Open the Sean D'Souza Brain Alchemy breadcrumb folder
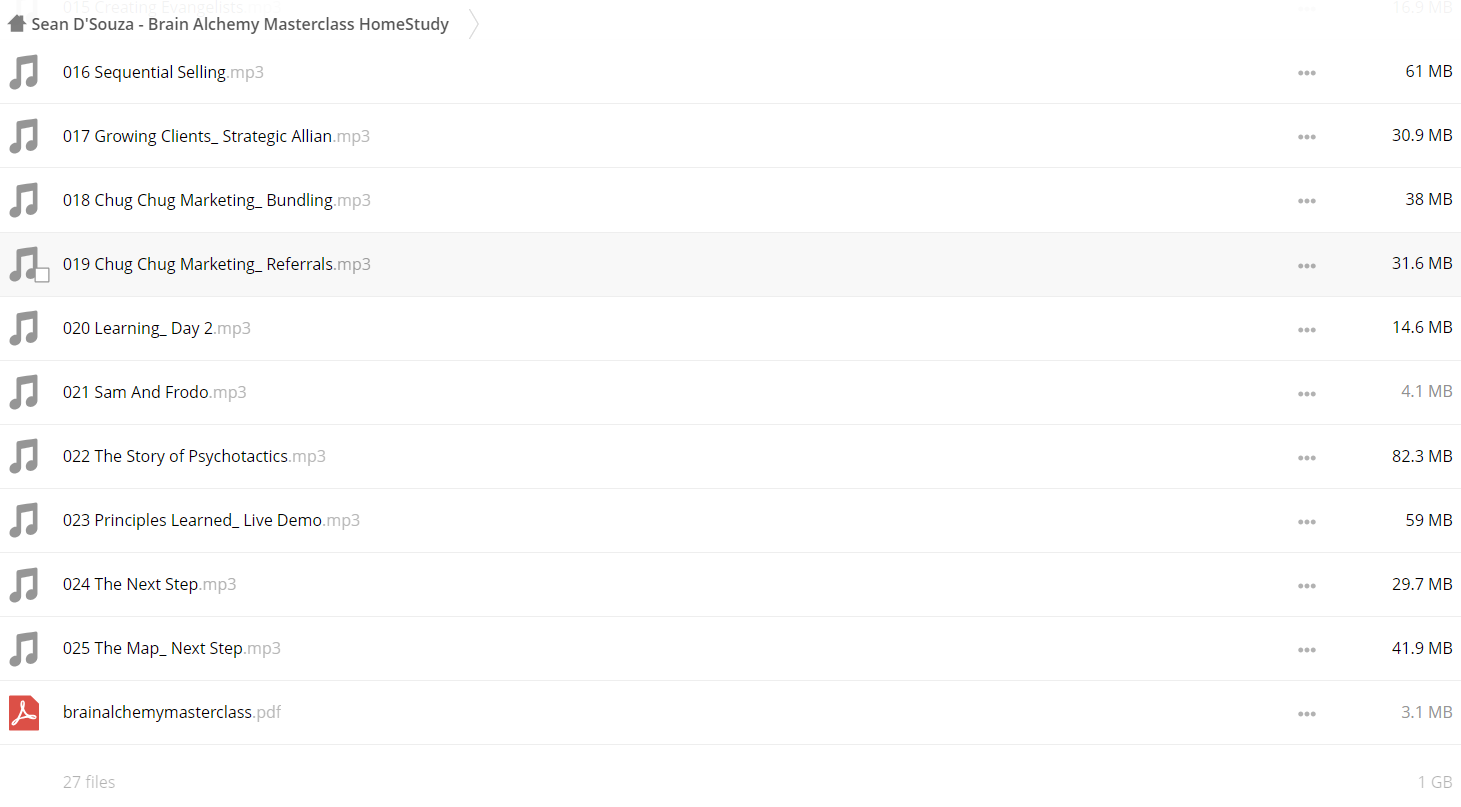The height and width of the screenshot is (807, 1461). tap(240, 24)
